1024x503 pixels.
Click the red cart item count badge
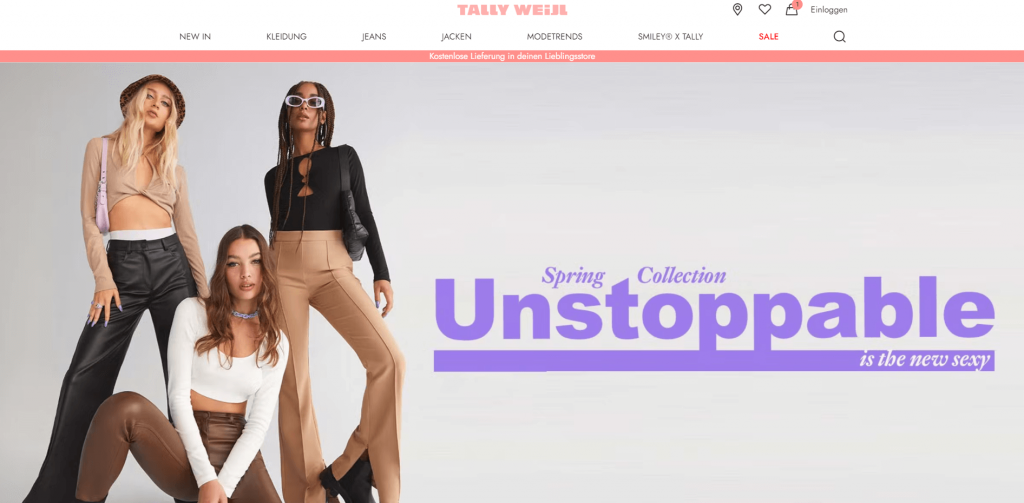click(797, 4)
